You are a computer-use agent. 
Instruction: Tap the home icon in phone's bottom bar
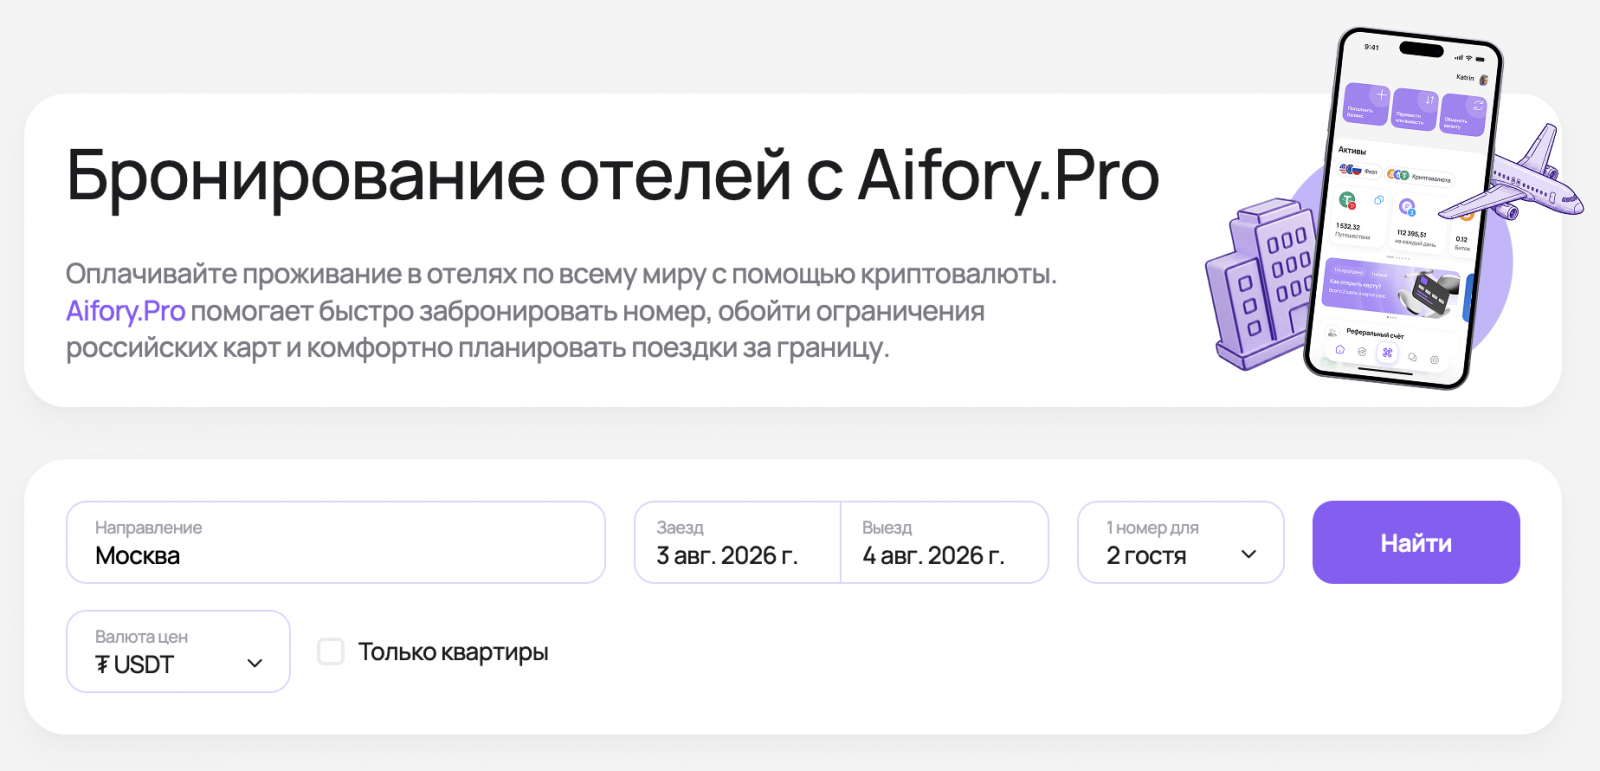[x=1340, y=349]
